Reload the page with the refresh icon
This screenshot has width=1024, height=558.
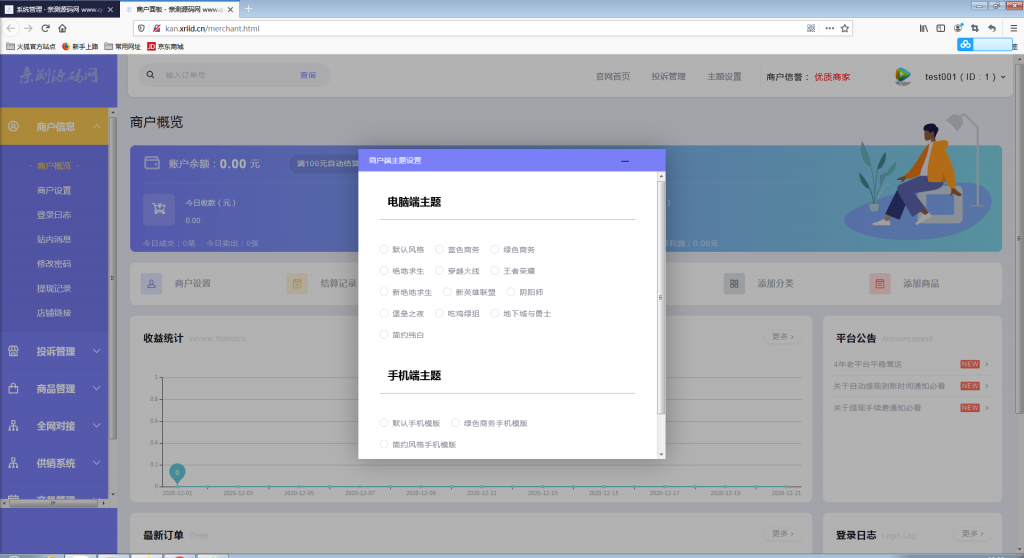[45, 28]
